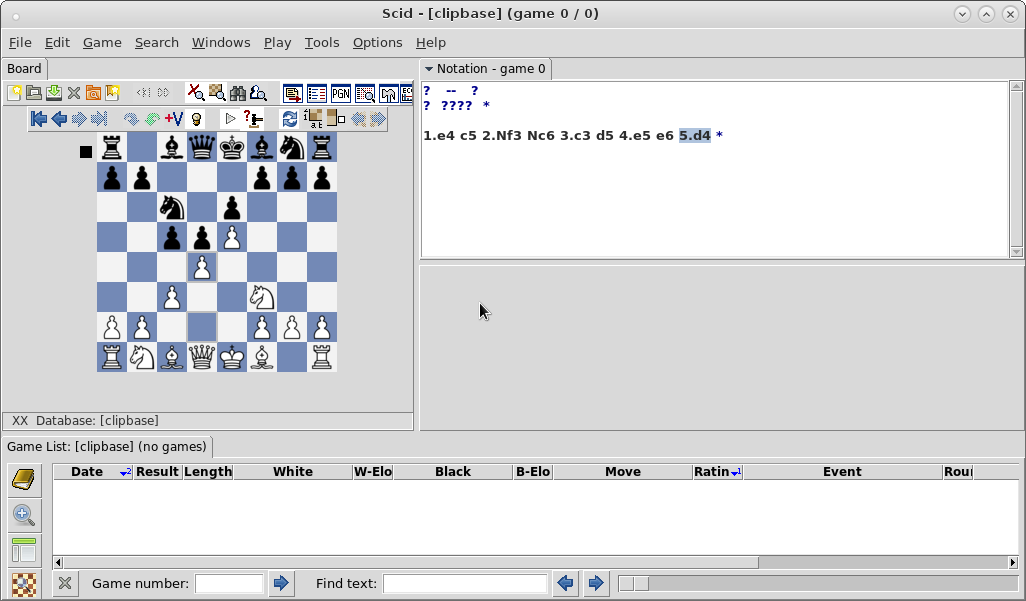
Task: Open the File menu
Action: [20, 43]
